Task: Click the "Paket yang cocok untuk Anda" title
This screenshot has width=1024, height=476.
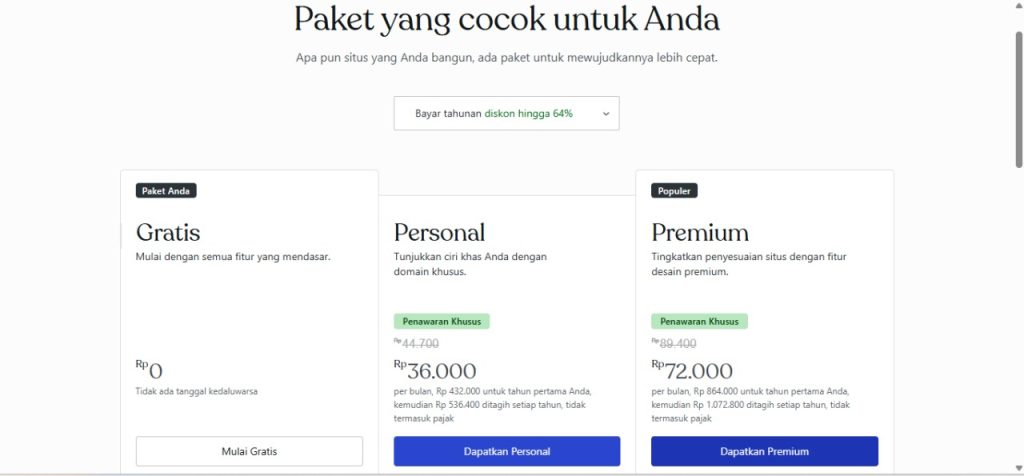Action: (506, 19)
